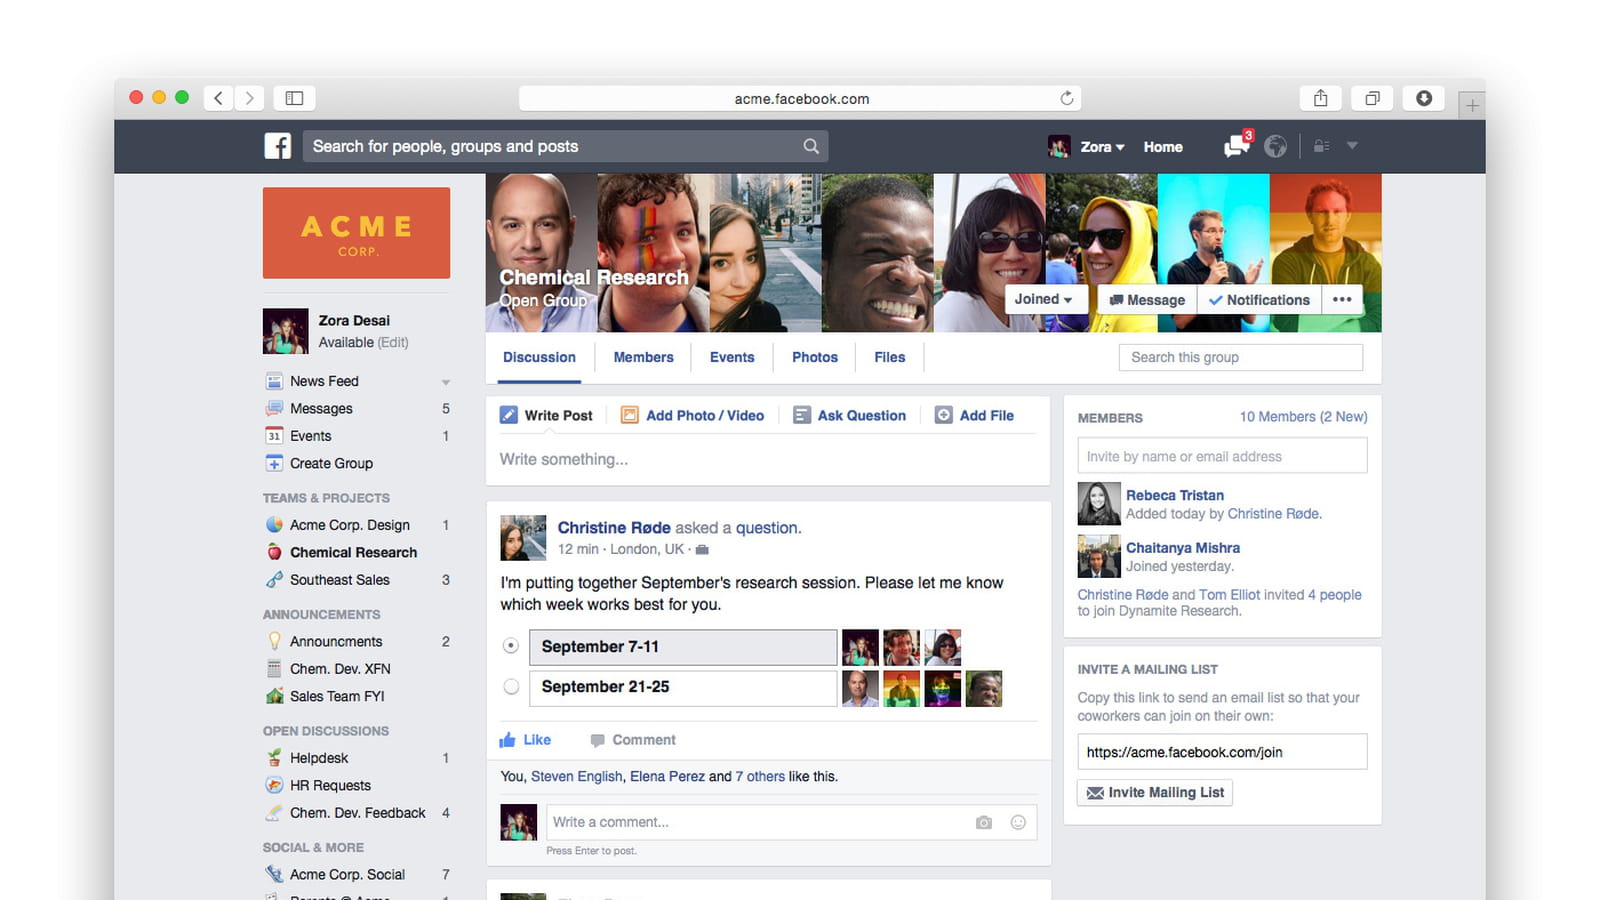Reload the page in Safari
This screenshot has width=1600, height=900.
tap(1067, 98)
